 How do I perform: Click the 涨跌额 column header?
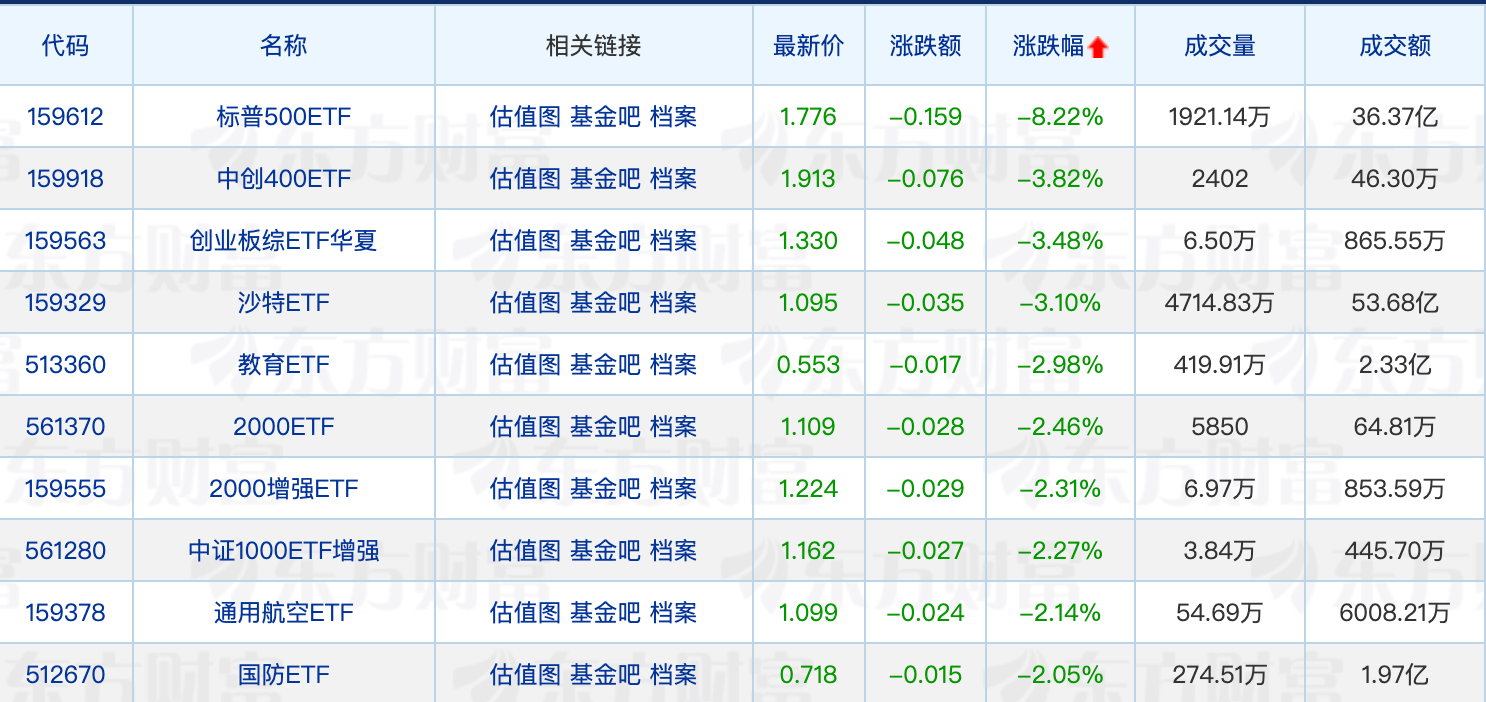(926, 46)
